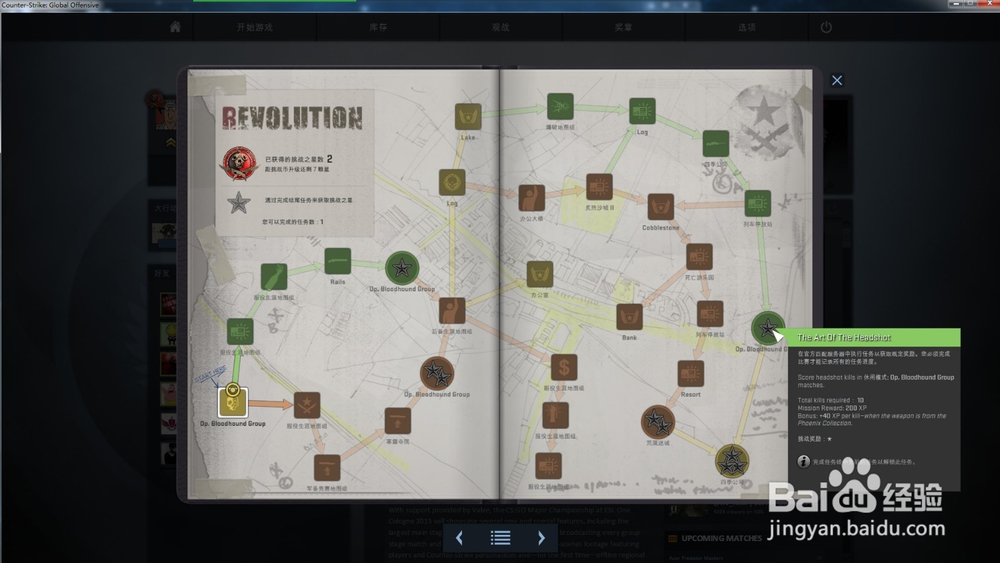The image size is (1000, 563).
Task: Click the info icon in the mission tooltip
Action: click(804, 461)
